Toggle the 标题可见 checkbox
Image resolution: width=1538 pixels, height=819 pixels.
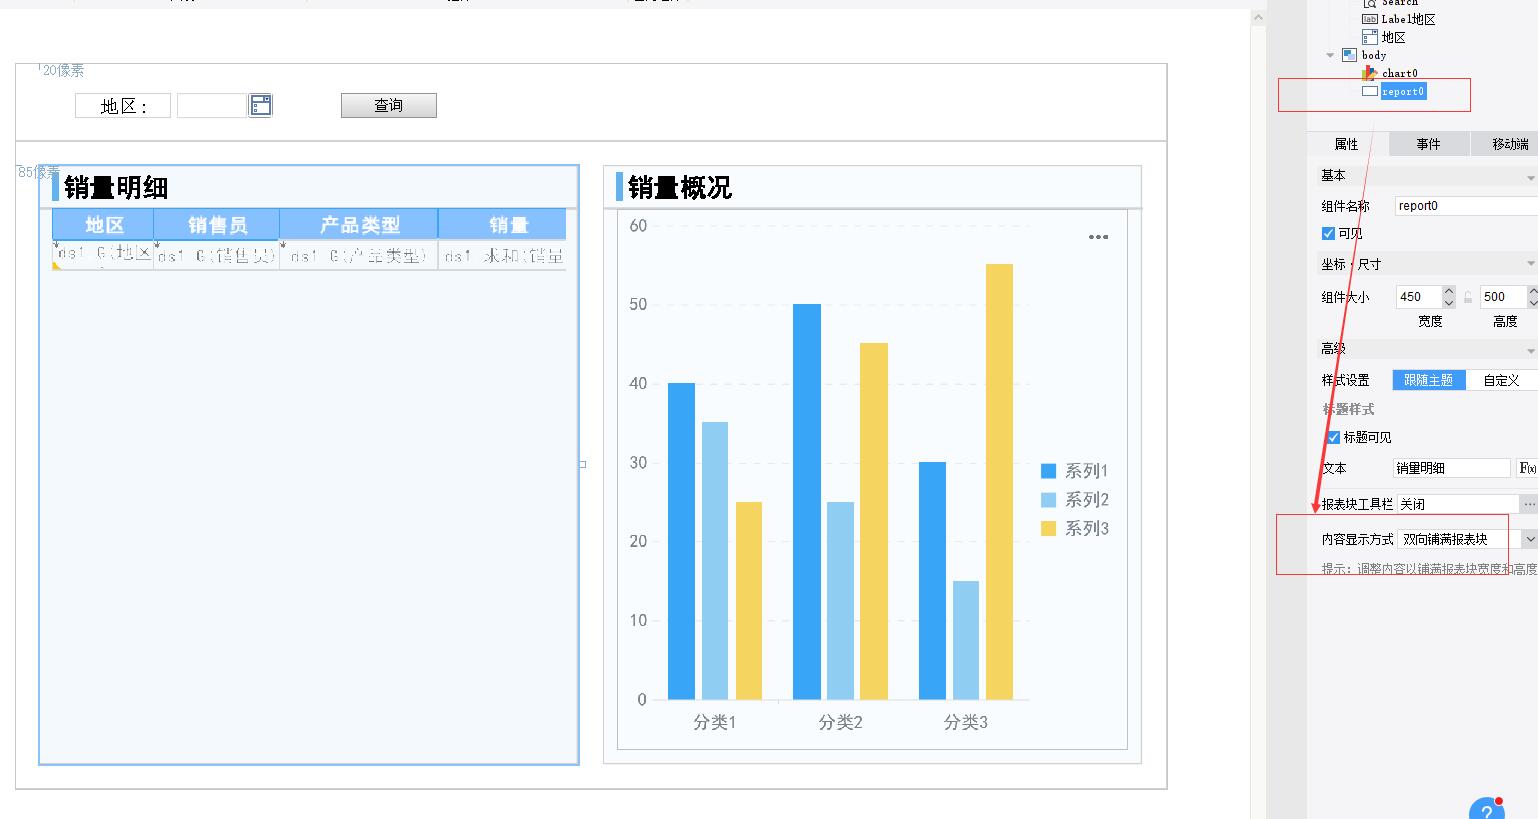[x=1333, y=437]
